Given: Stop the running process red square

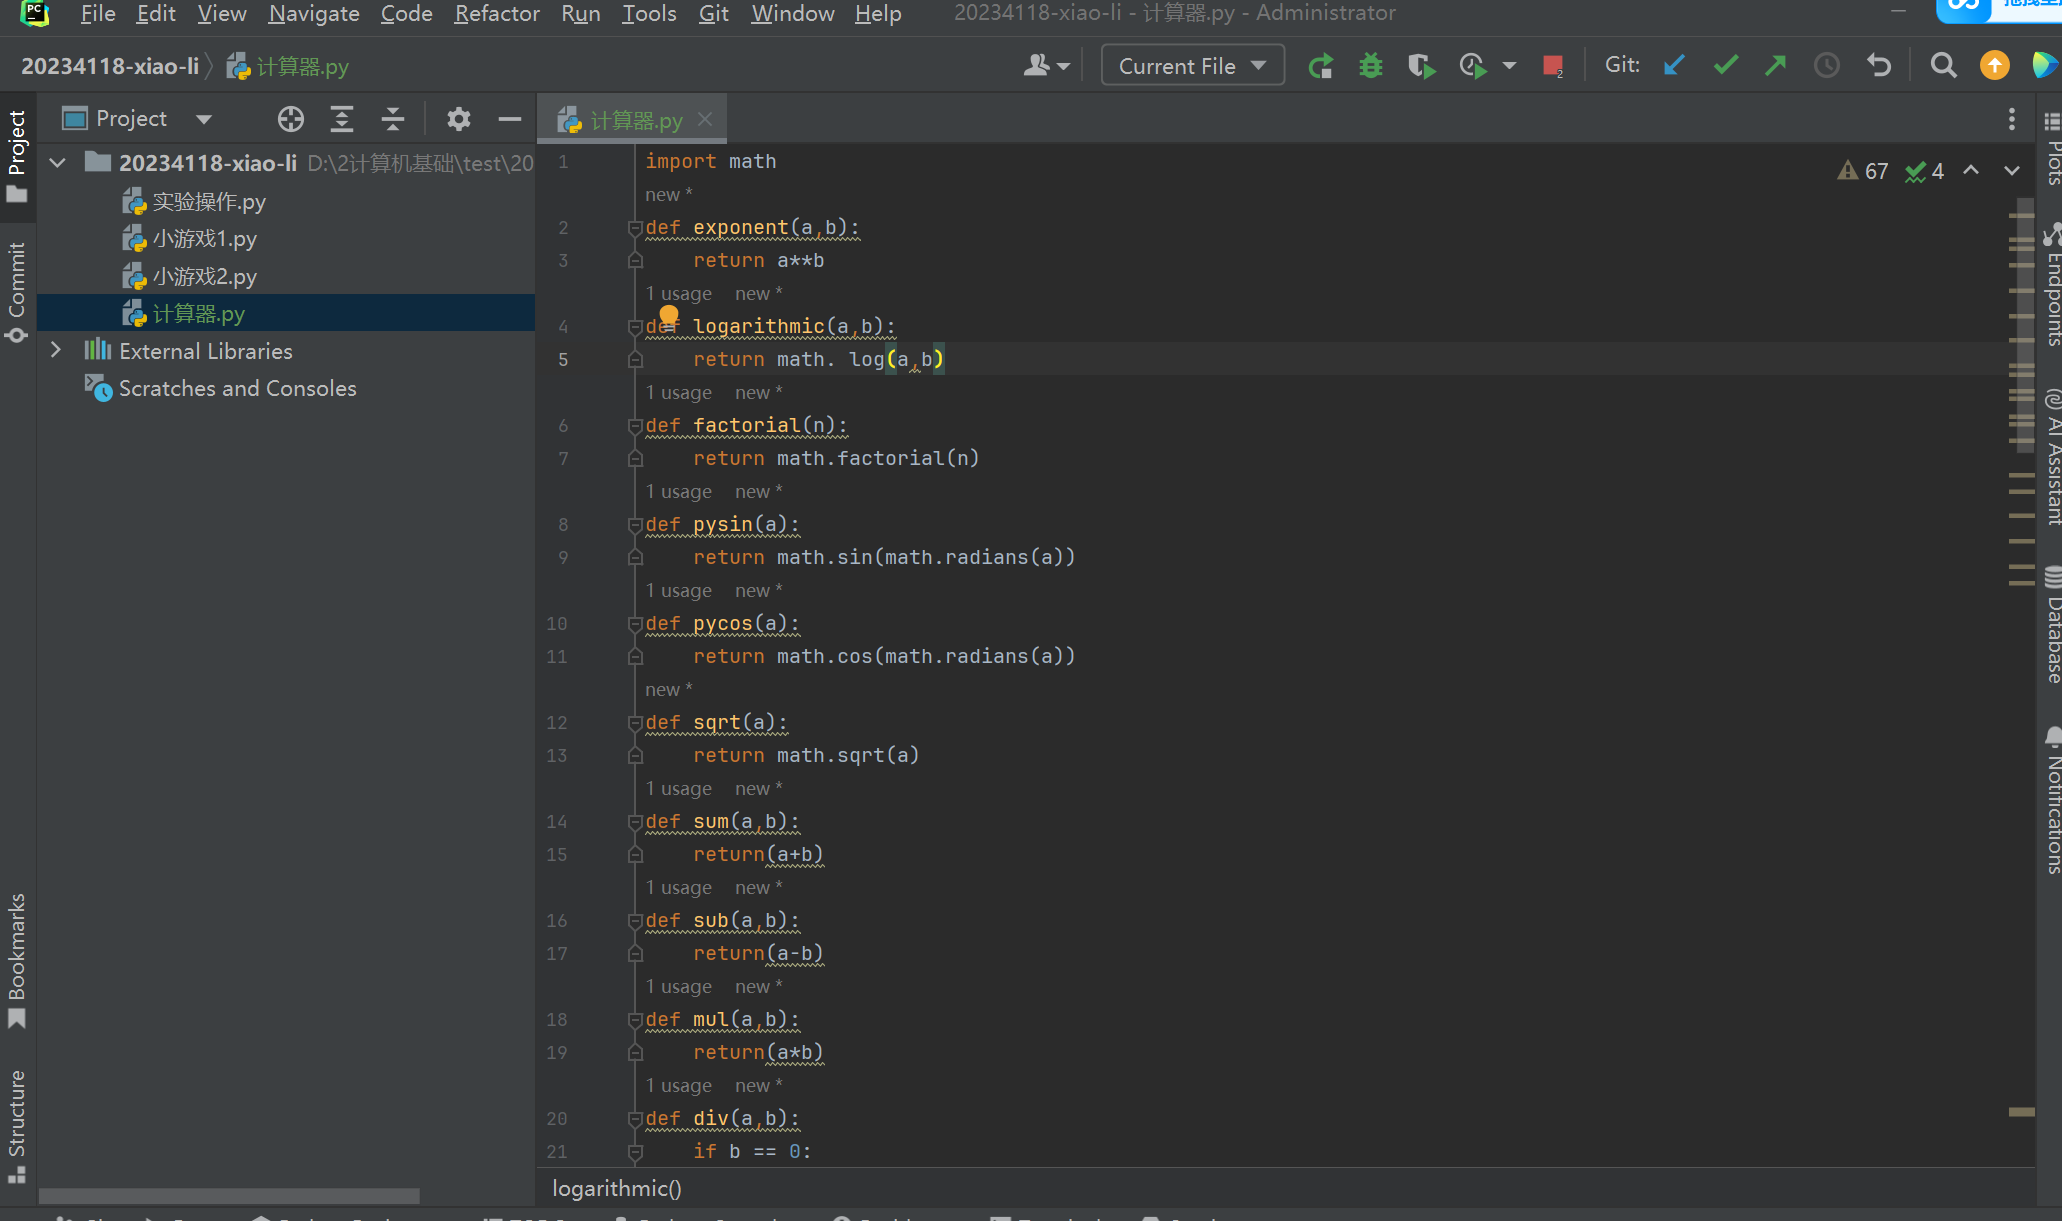Looking at the screenshot, I should 1552,66.
